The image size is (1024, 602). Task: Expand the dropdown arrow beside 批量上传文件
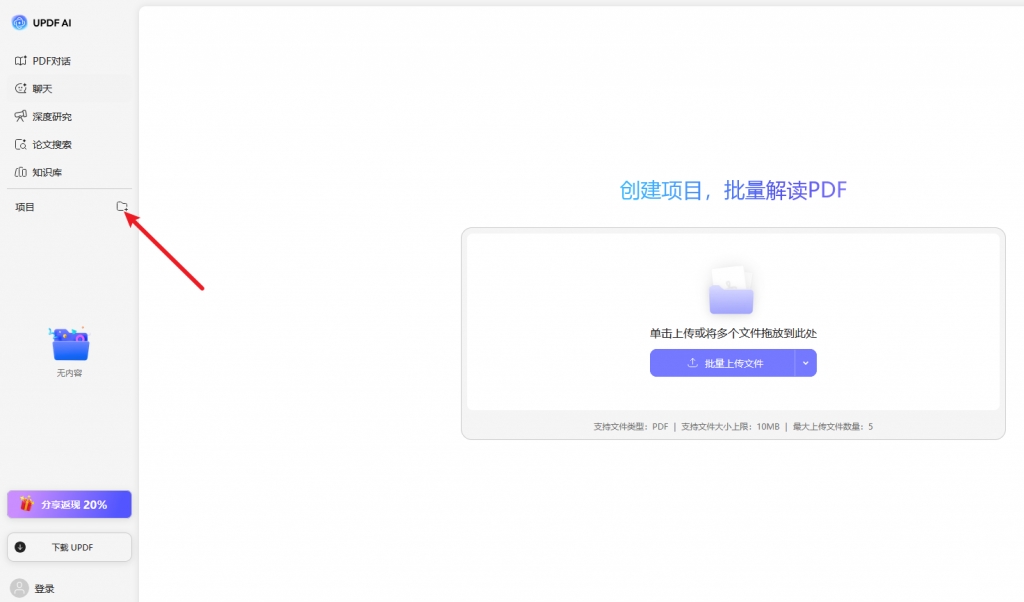point(806,363)
